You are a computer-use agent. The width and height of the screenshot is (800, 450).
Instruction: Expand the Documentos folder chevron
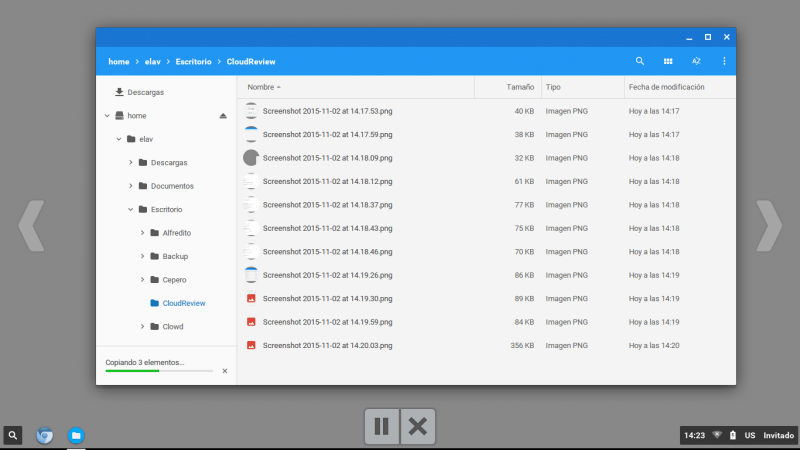coord(131,186)
